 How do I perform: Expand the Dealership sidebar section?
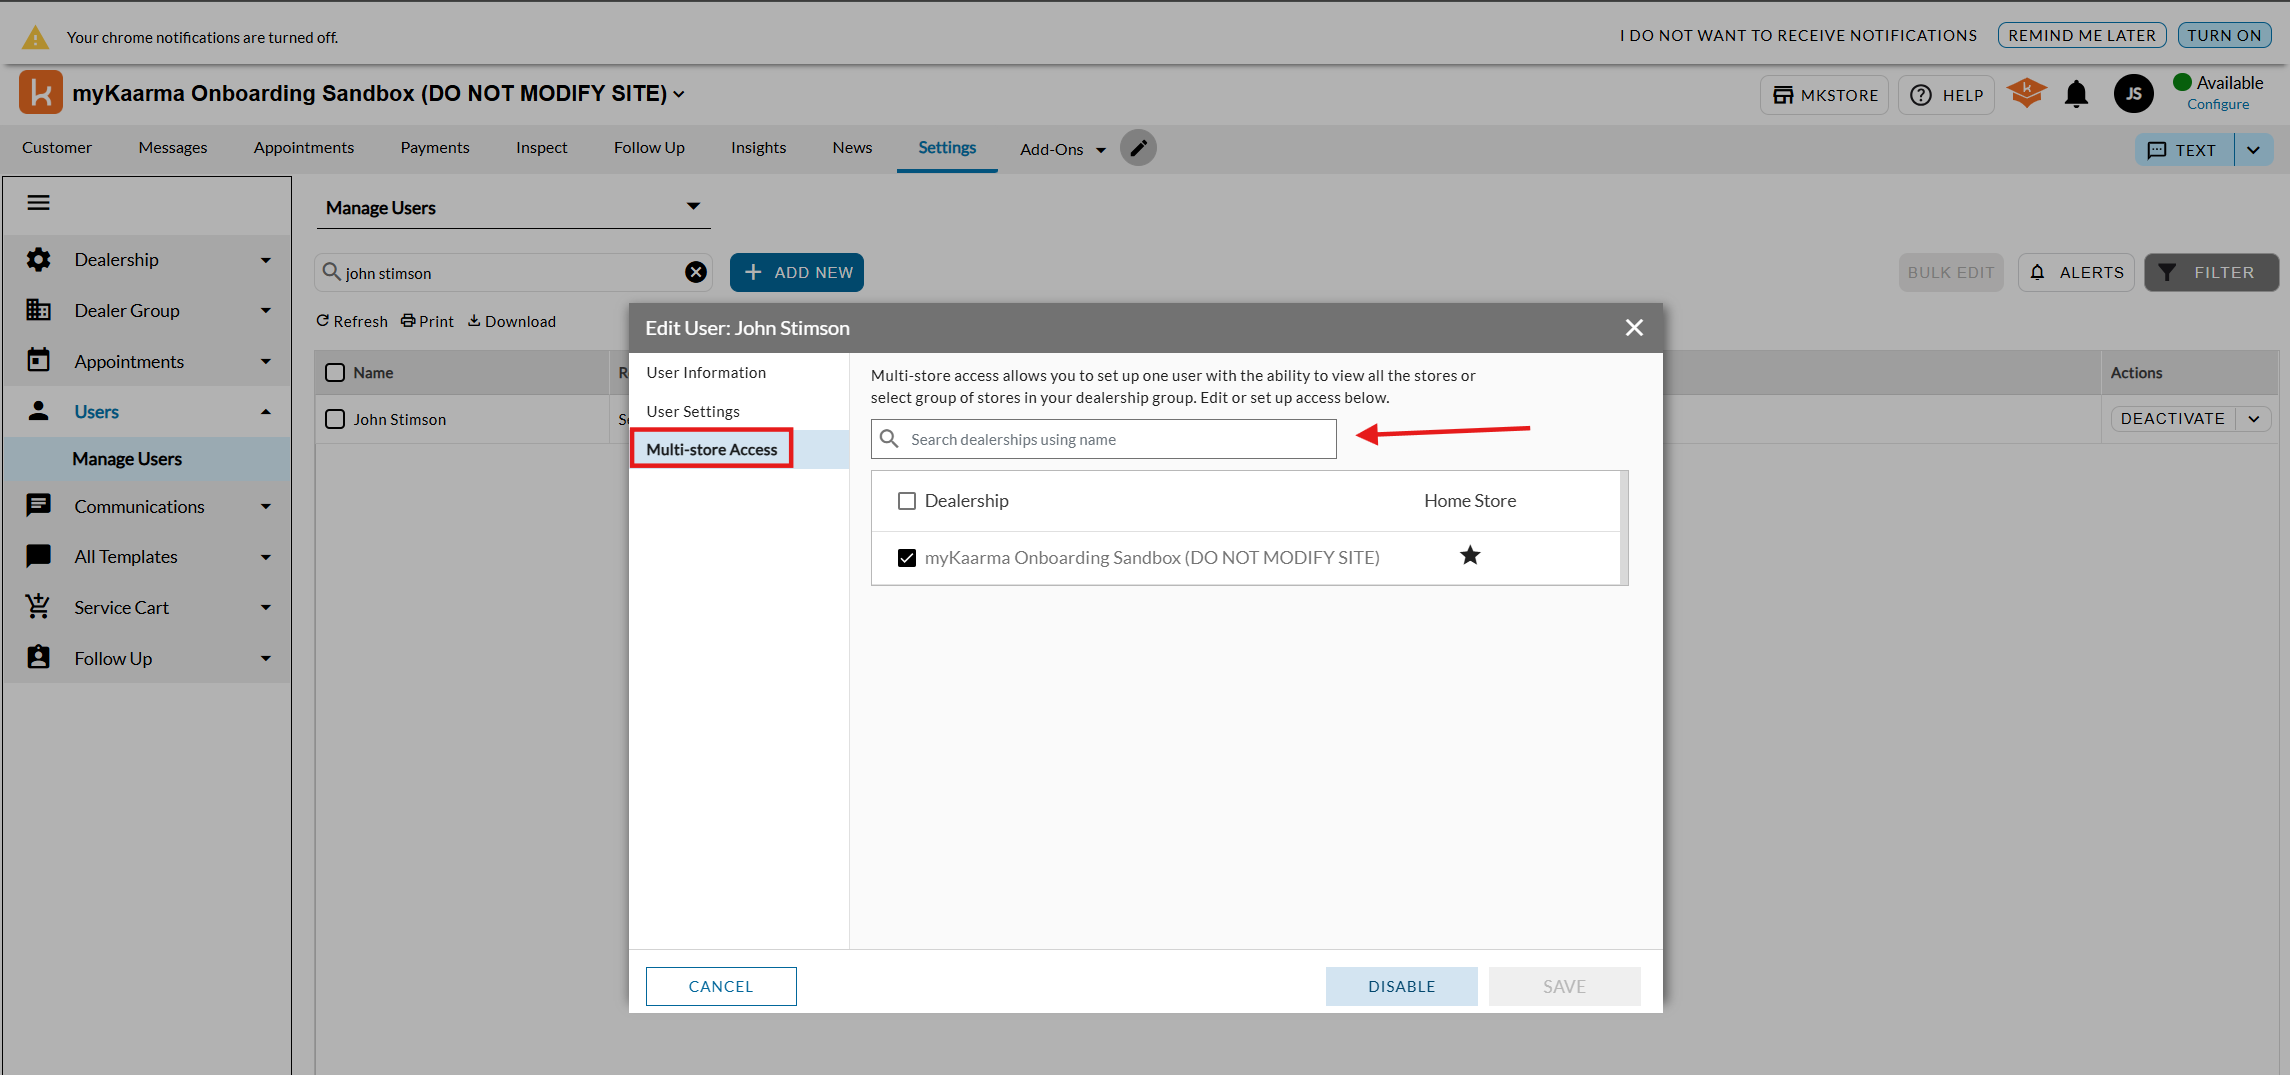point(266,260)
